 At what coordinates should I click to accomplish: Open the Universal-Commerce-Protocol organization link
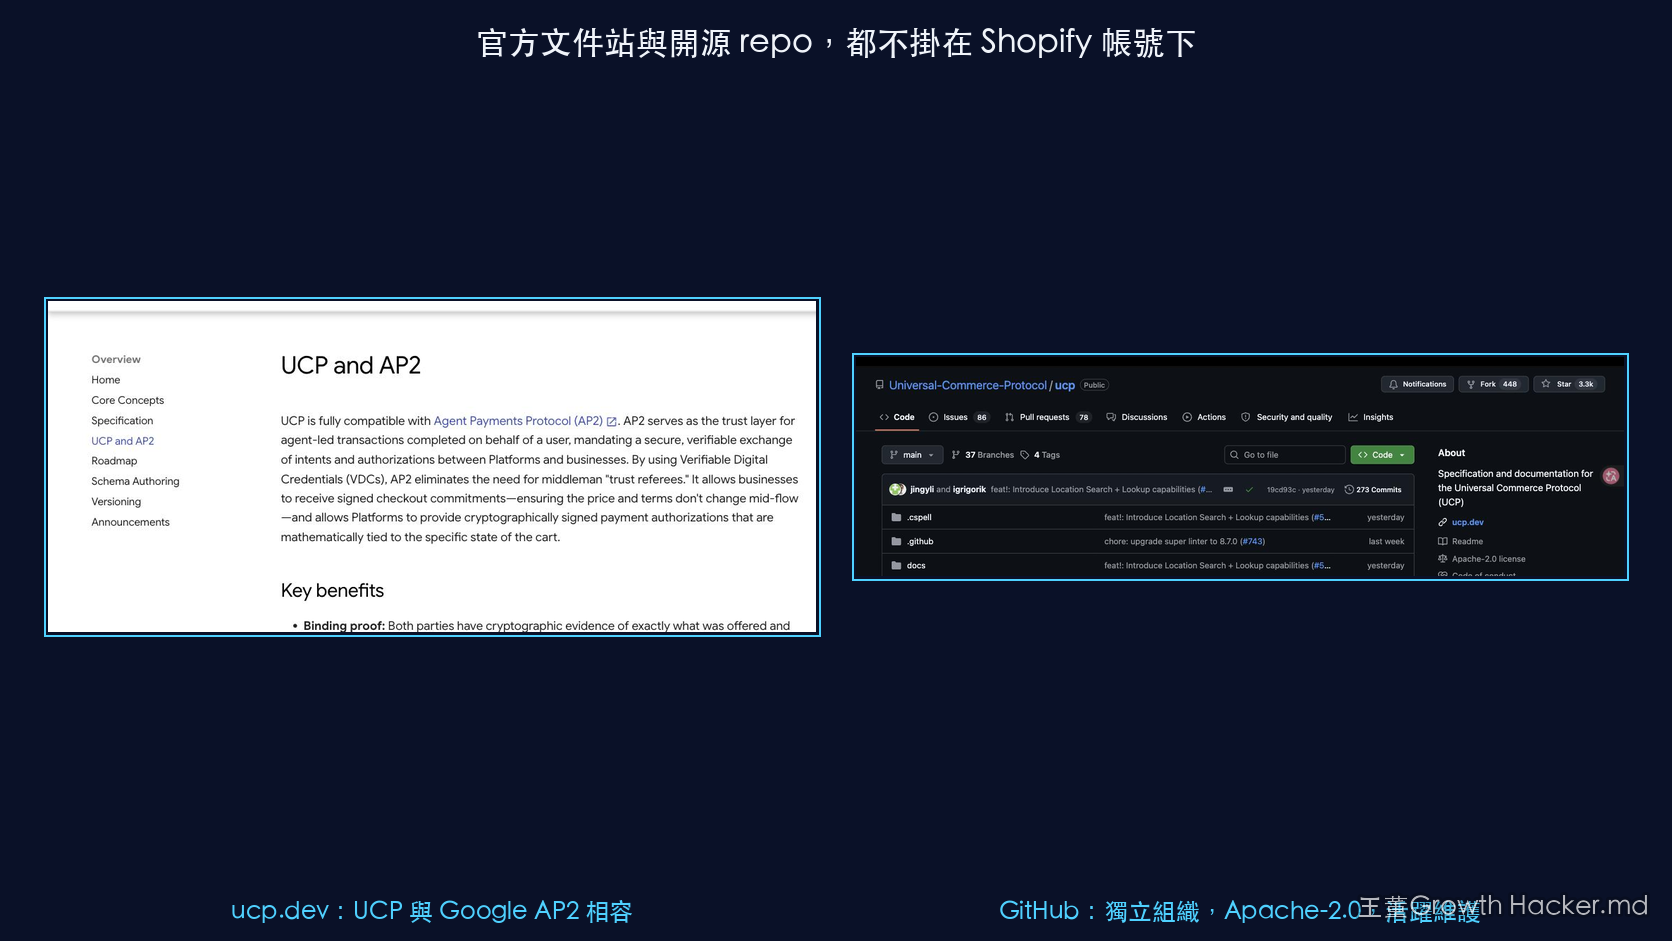click(x=967, y=385)
